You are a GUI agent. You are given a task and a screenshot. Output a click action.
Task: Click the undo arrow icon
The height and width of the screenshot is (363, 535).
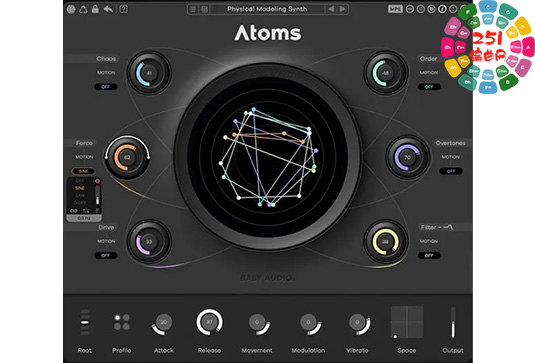click(x=108, y=9)
